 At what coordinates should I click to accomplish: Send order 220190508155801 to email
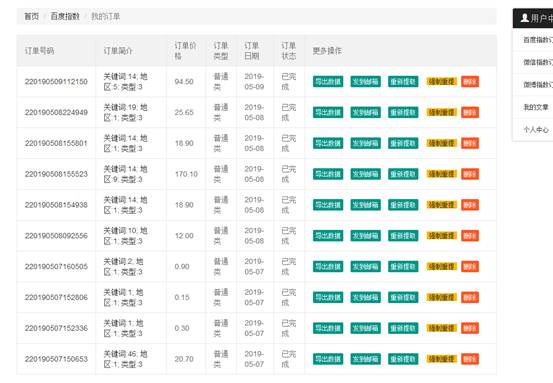tap(365, 143)
